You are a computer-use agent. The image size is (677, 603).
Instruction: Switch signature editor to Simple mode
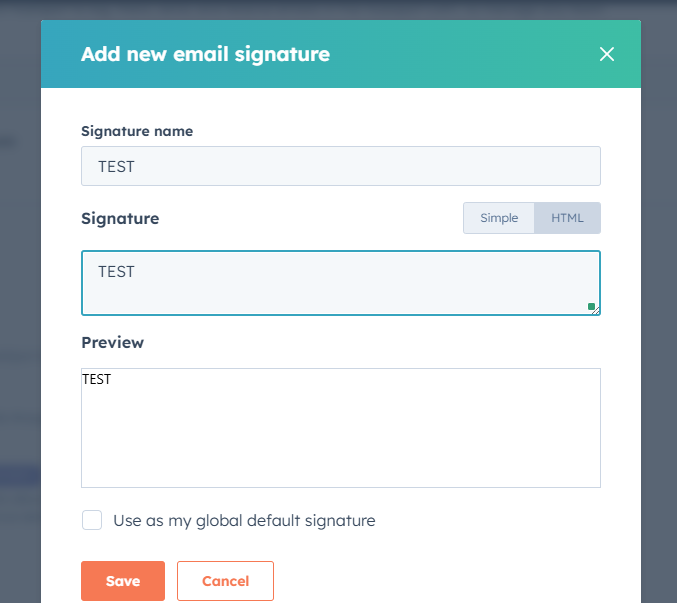click(x=499, y=218)
